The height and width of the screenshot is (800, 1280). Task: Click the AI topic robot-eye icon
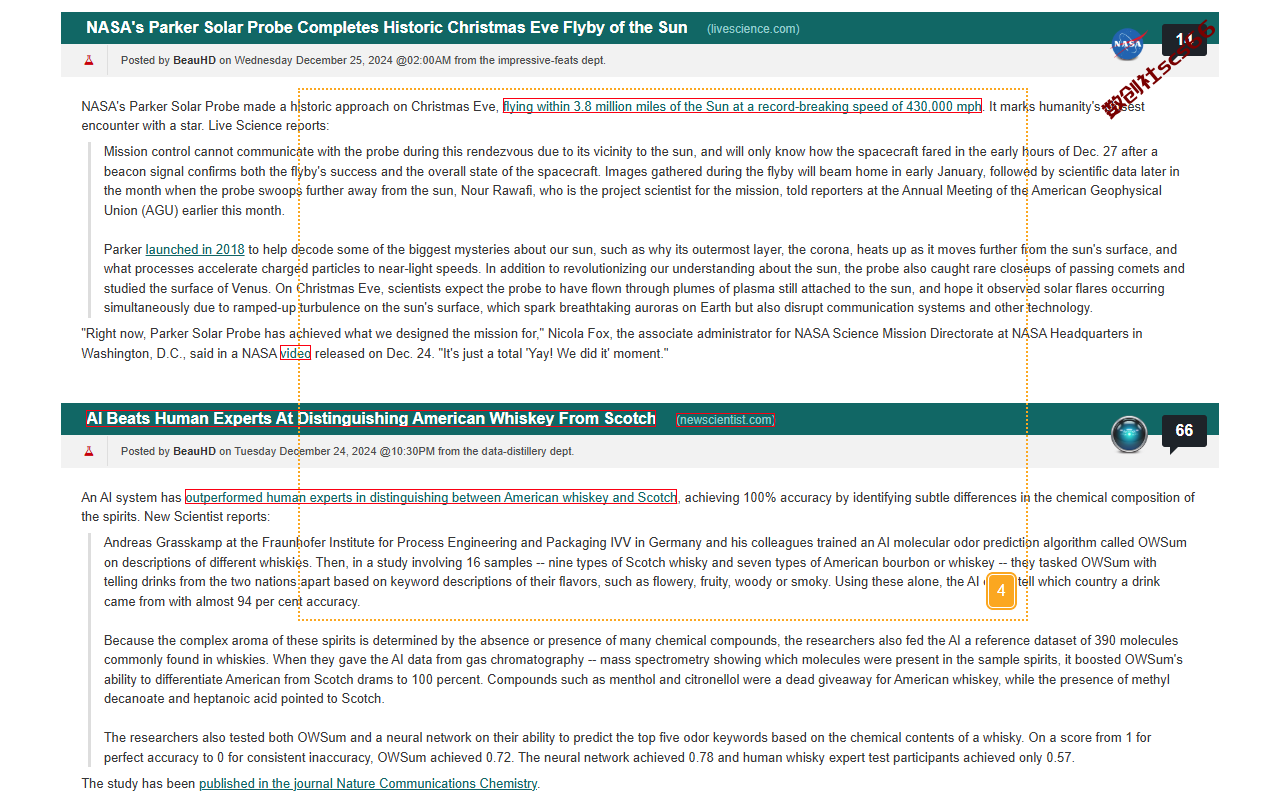[1129, 434]
